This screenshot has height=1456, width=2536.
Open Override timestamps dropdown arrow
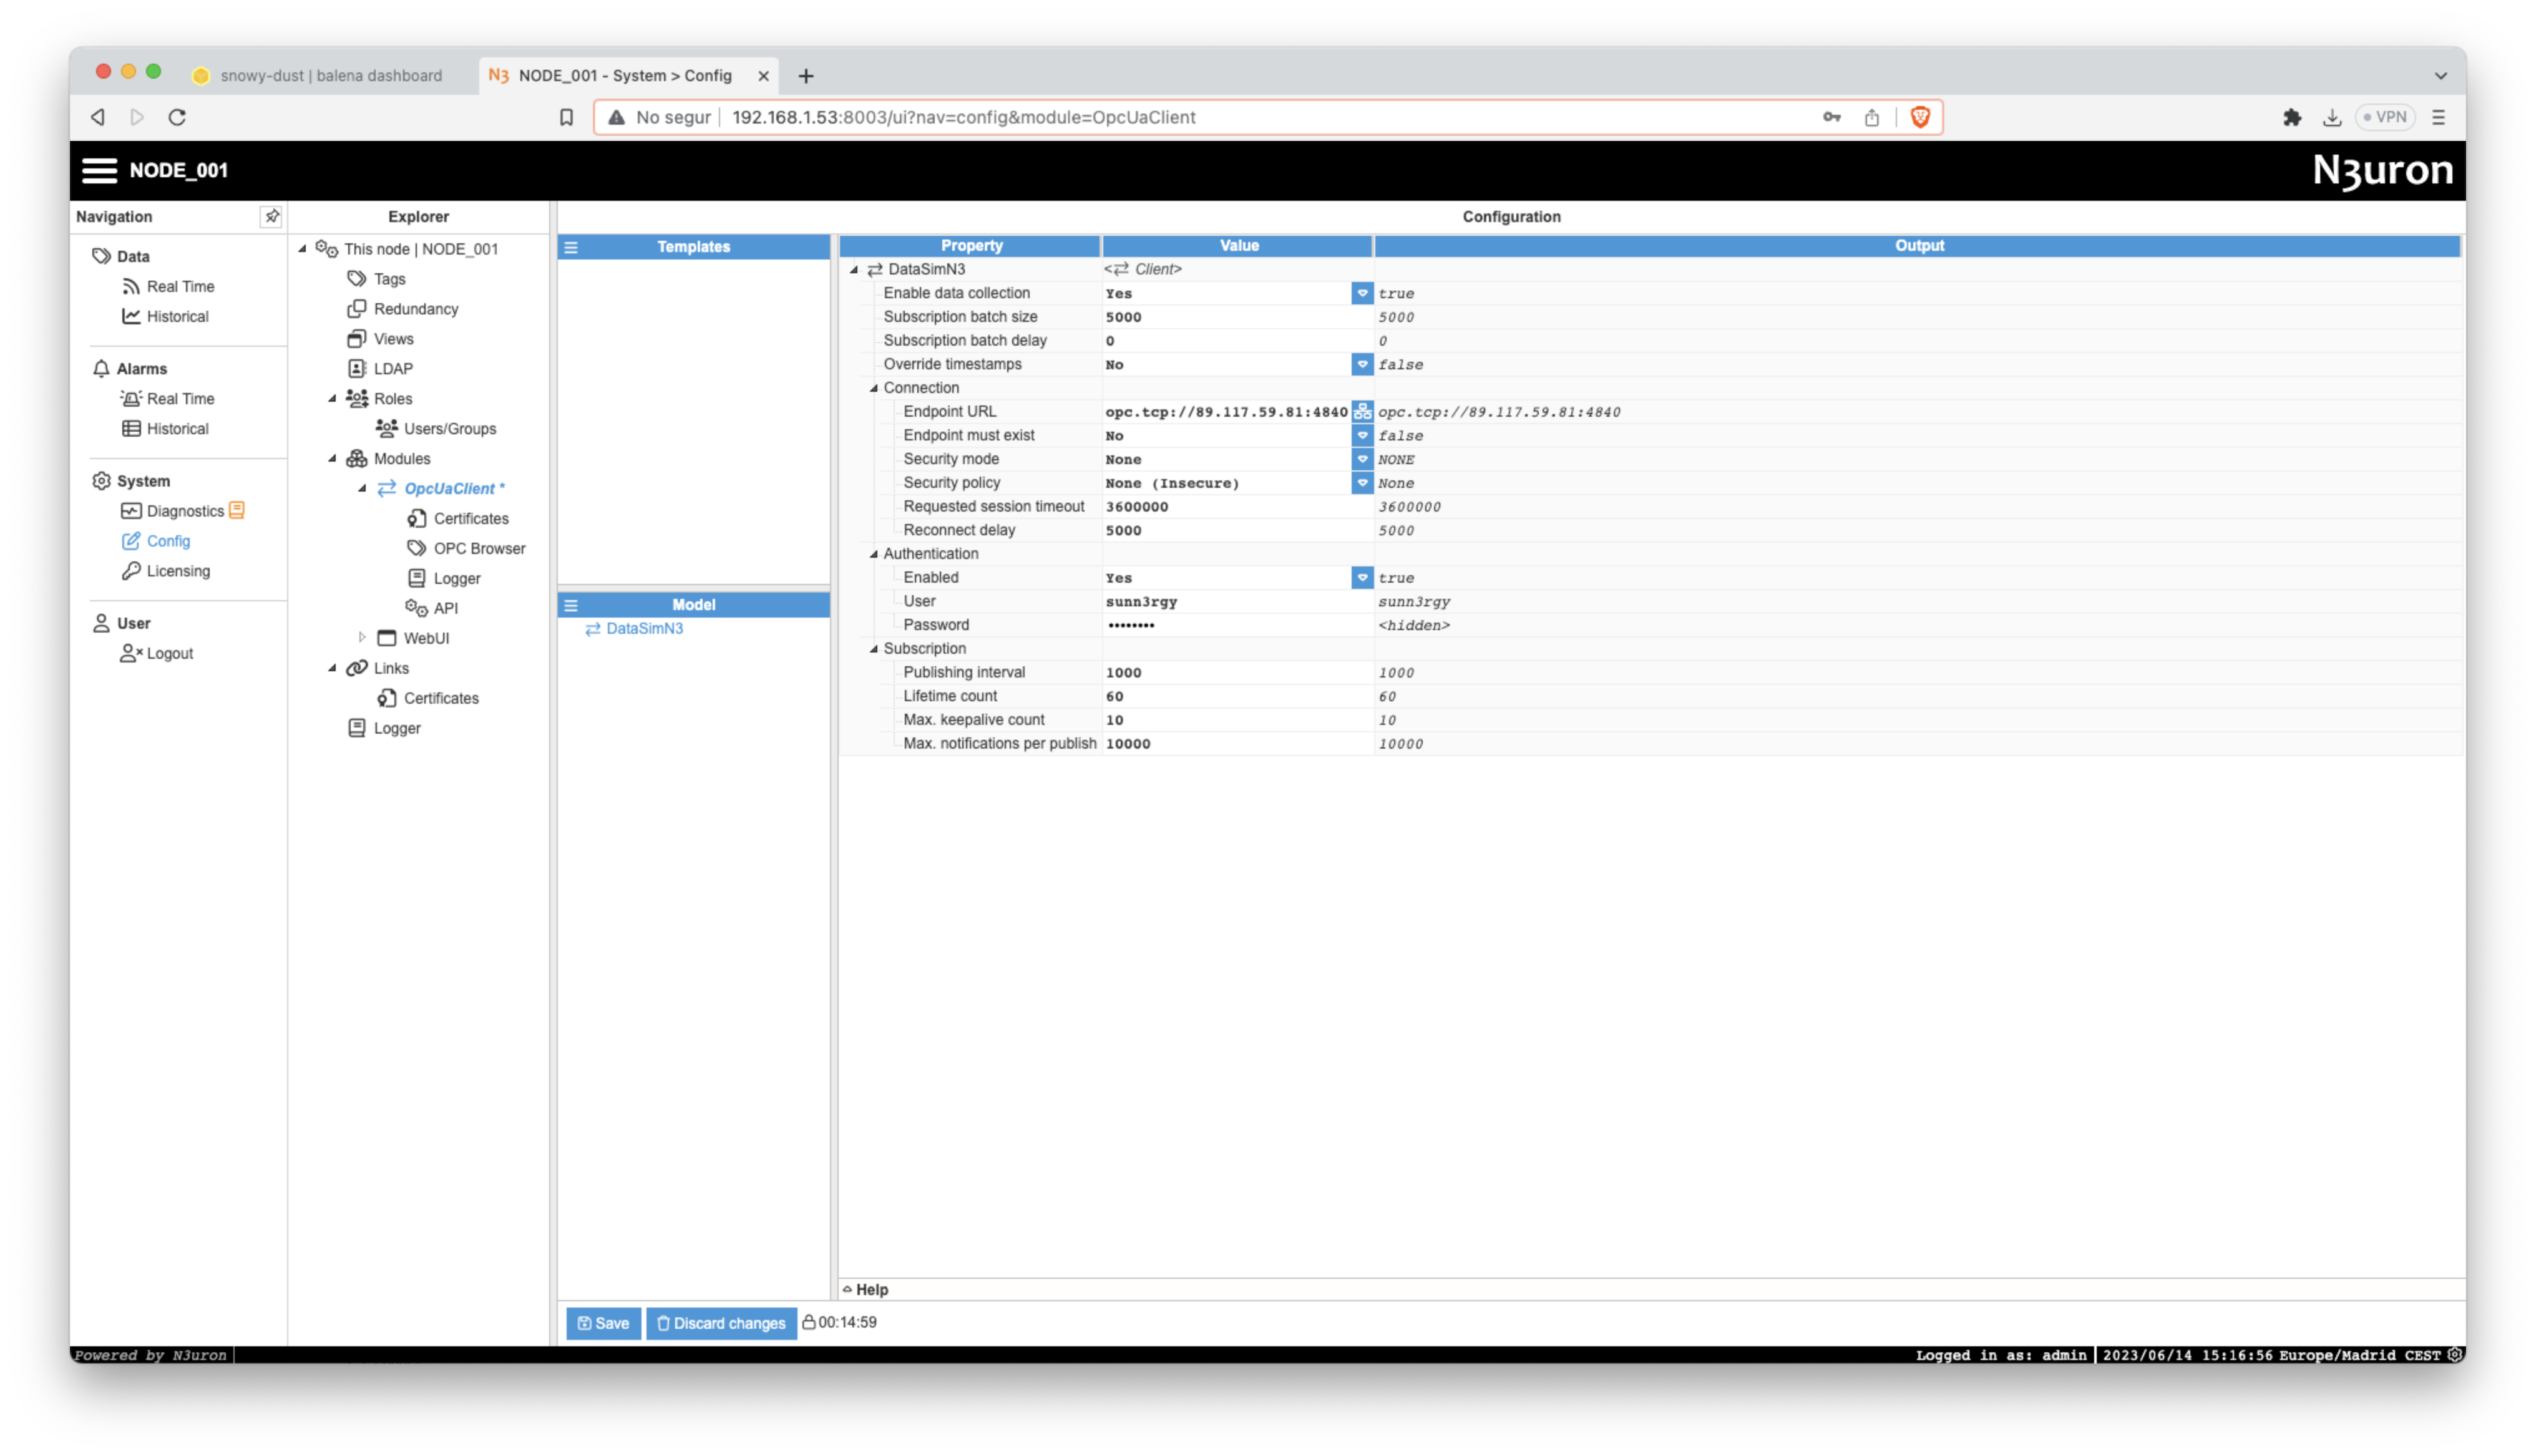click(1362, 364)
